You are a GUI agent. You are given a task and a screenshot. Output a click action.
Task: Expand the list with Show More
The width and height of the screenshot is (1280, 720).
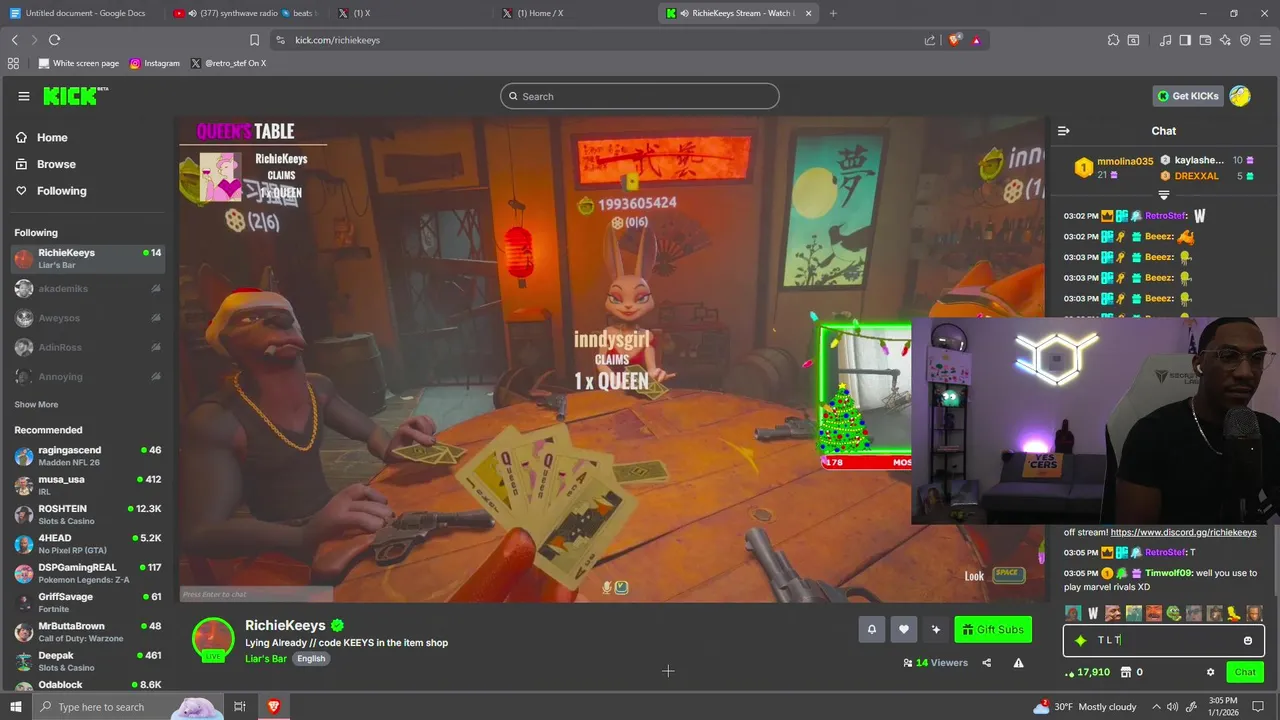[36, 405]
